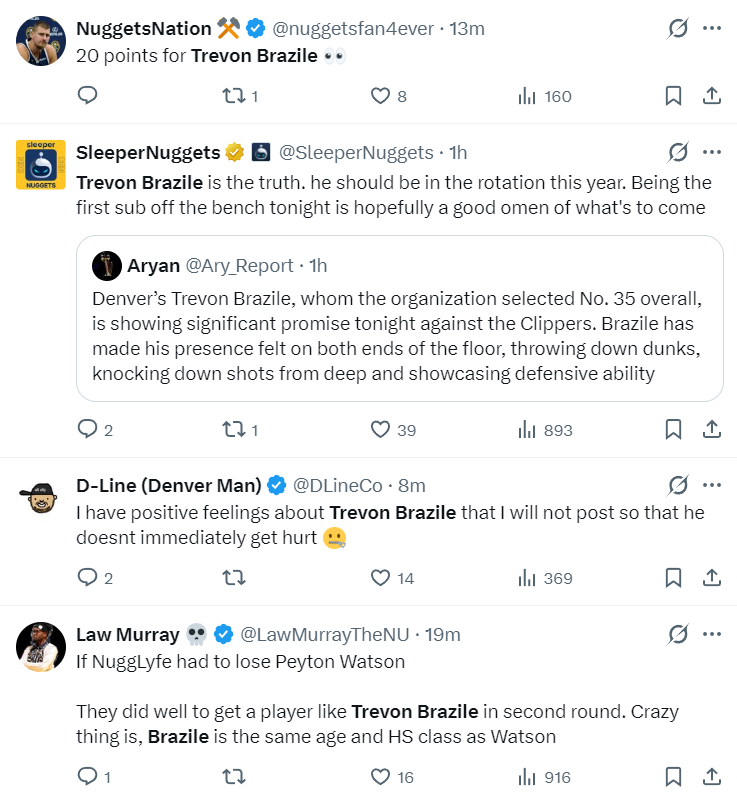Like the D-Line tweet with 14 likes

[x=392, y=578]
